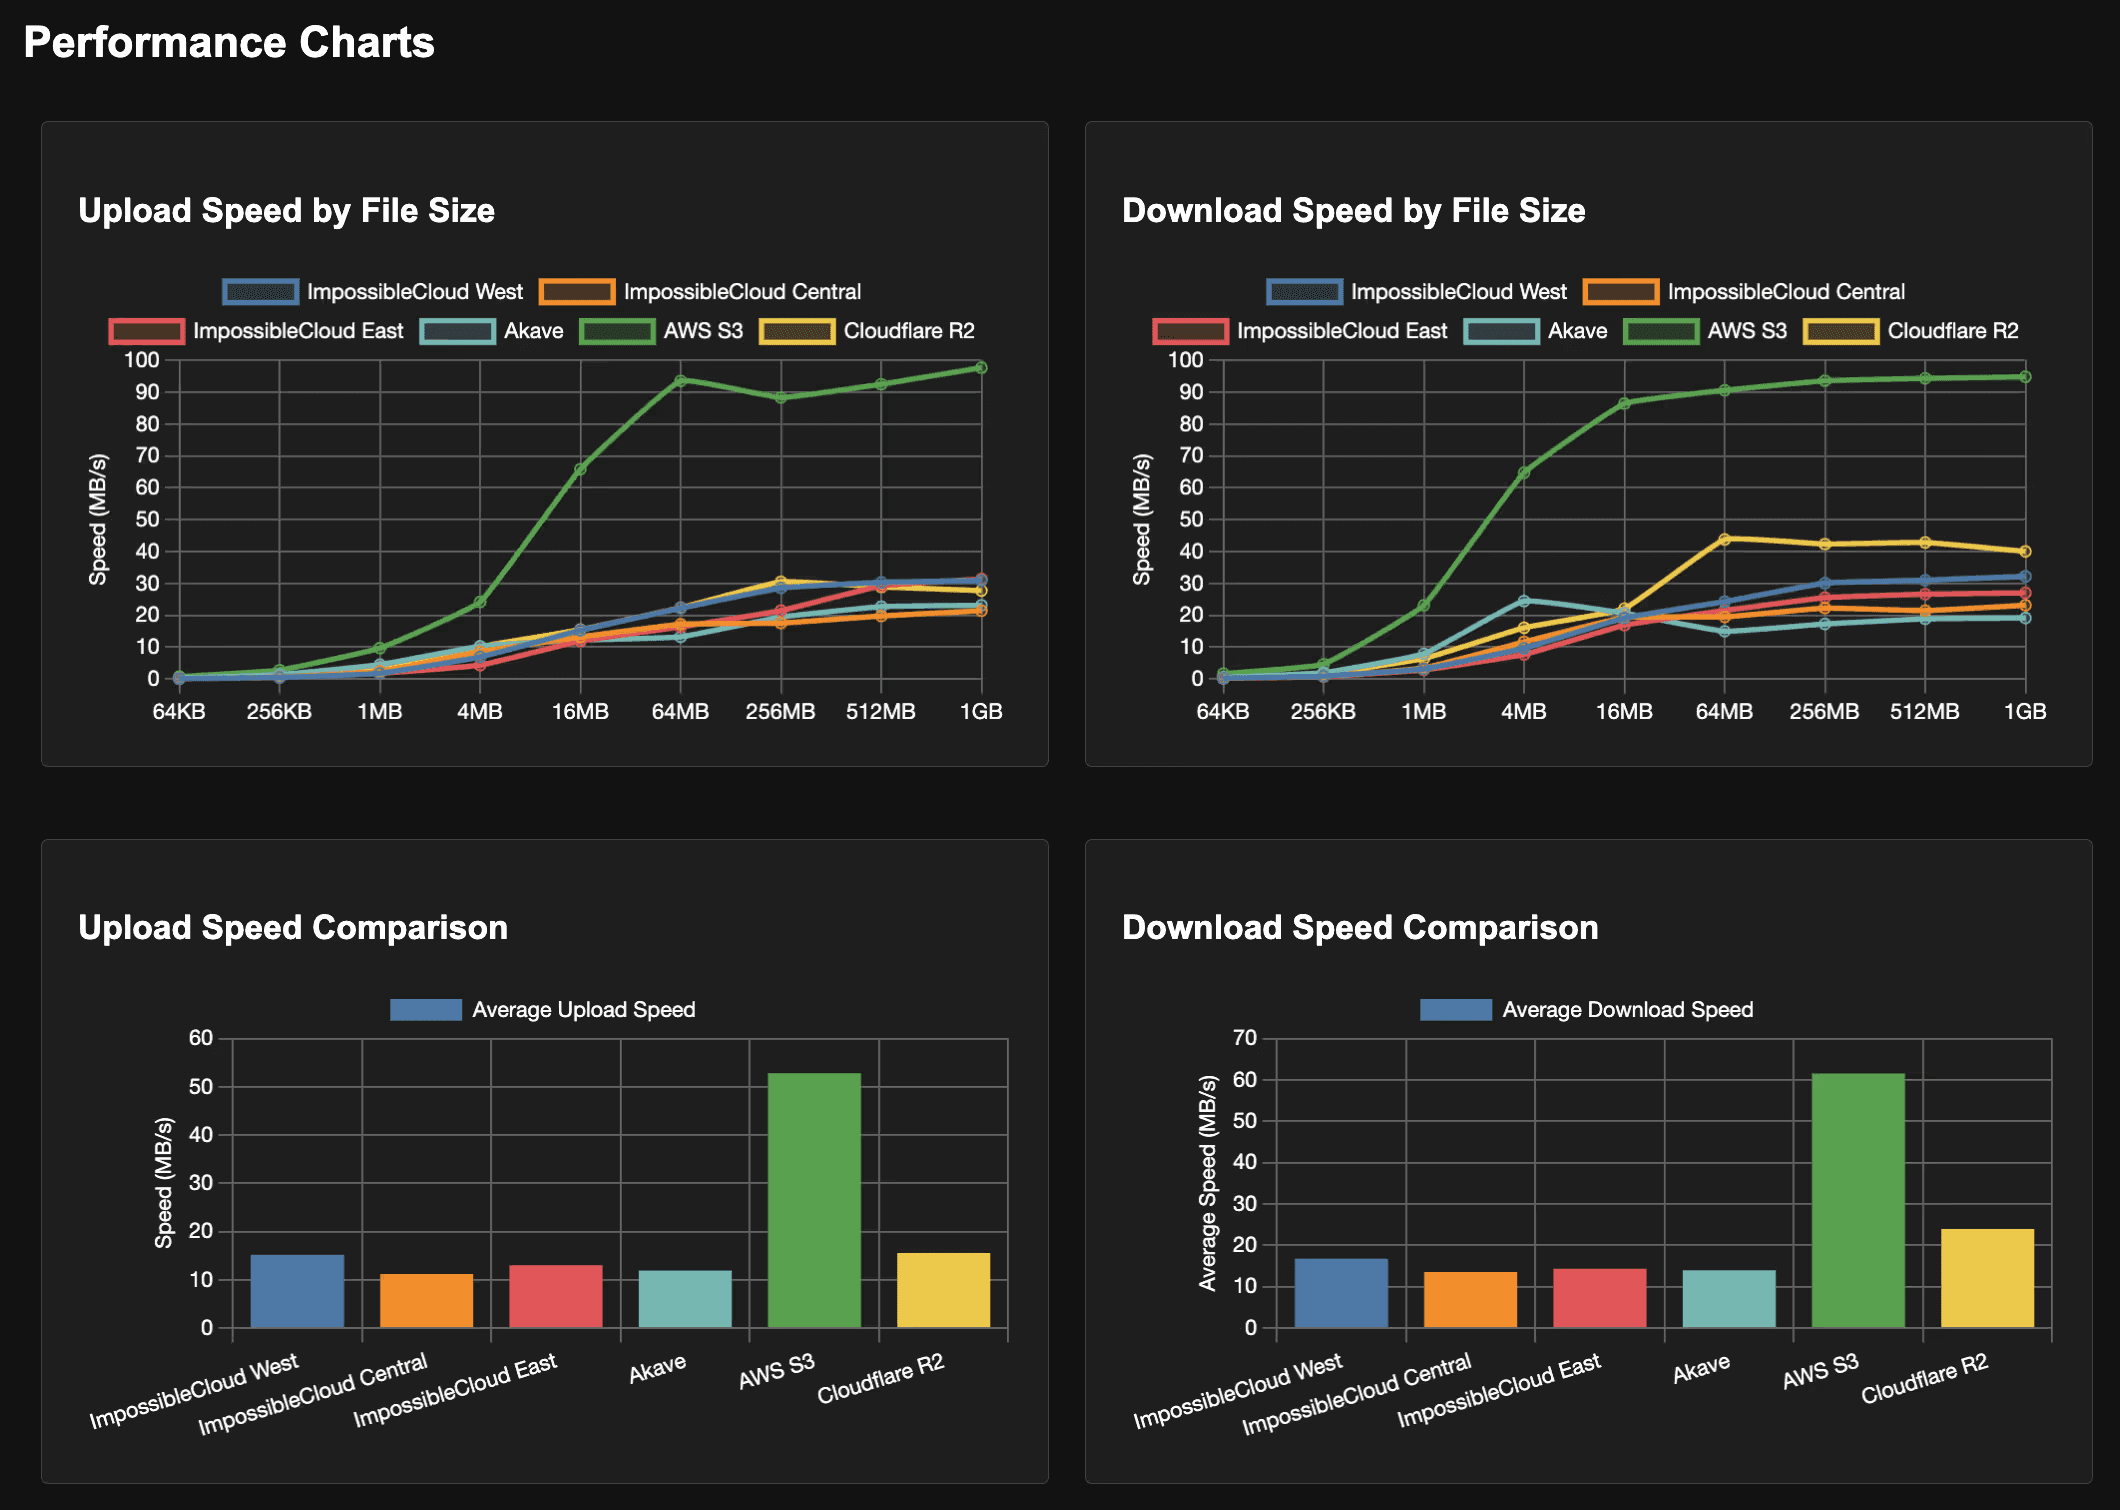Click AWS S3 download data point at 256MB
The width and height of the screenshot is (2120, 1510).
[1825, 381]
